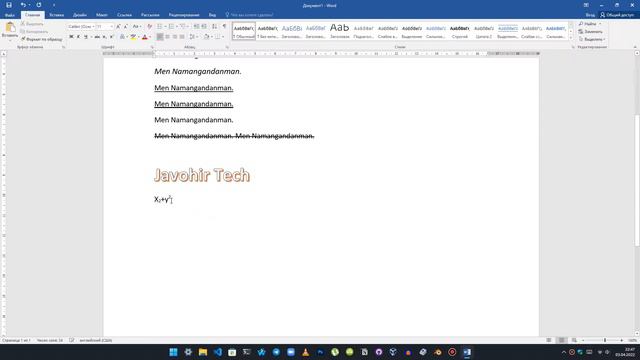Click the Paste (Вставить) clipboard icon
The height and width of the screenshot is (360, 640).
10,28
